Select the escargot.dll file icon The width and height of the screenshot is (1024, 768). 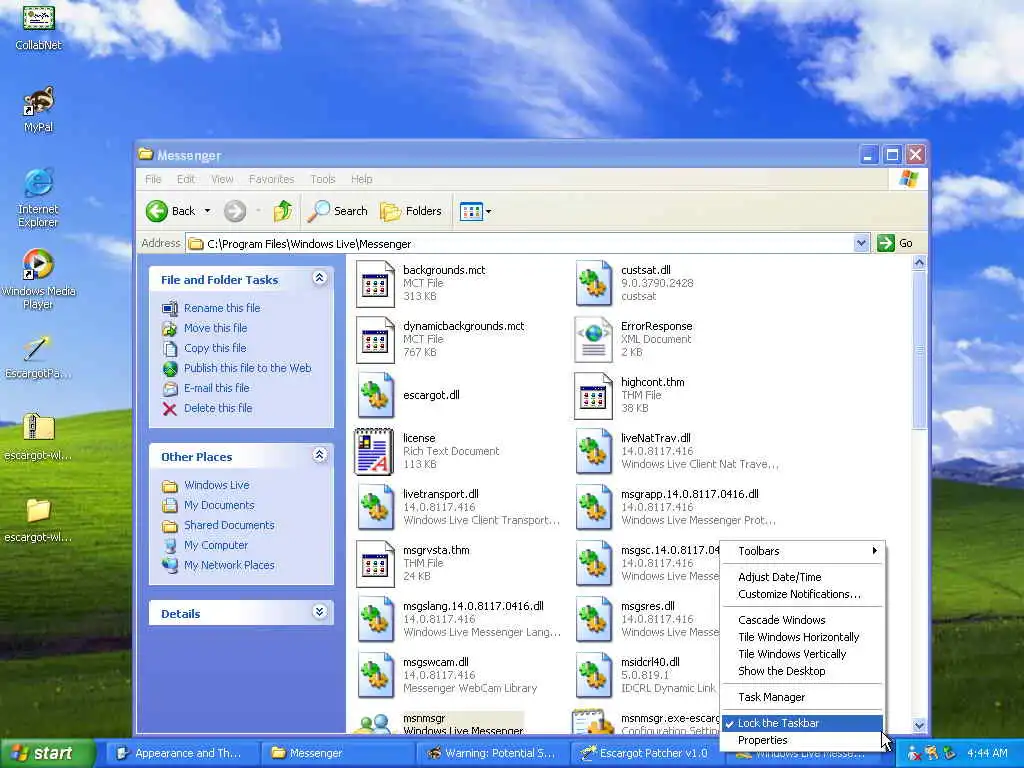(375, 395)
